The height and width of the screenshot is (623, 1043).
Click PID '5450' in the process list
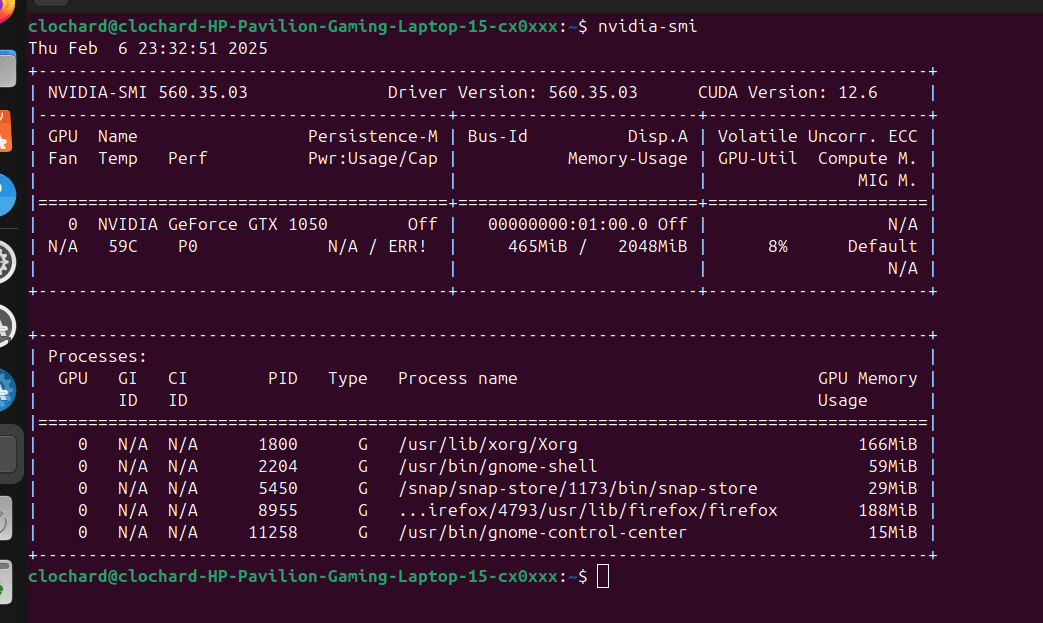point(278,488)
